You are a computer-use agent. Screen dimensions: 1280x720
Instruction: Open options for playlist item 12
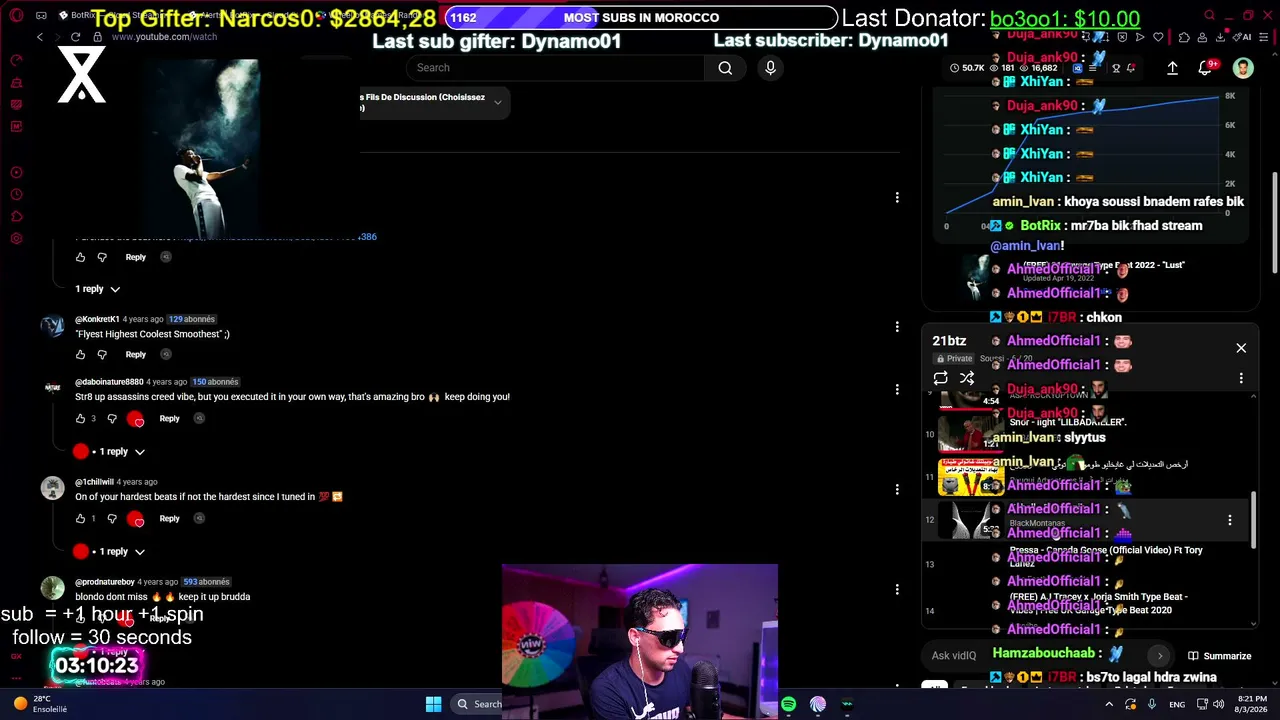1230,520
